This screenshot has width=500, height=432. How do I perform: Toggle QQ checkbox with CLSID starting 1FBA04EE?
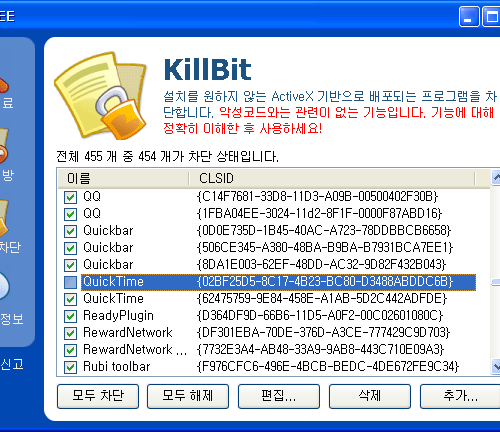[x=70, y=214]
